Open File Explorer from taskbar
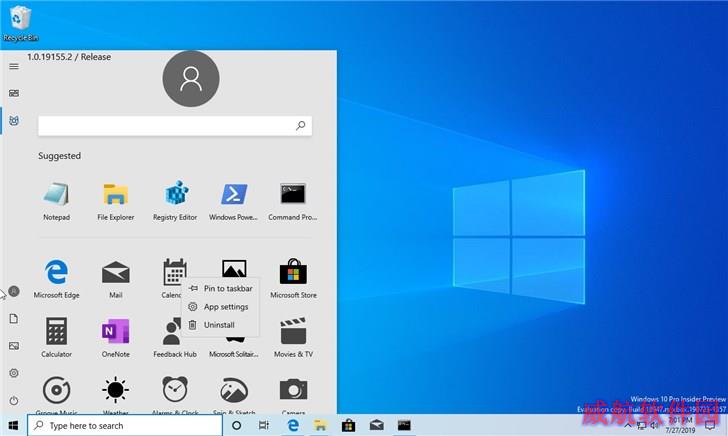This screenshot has width=728, height=436. pyautogui.click(x=320, y=425)
